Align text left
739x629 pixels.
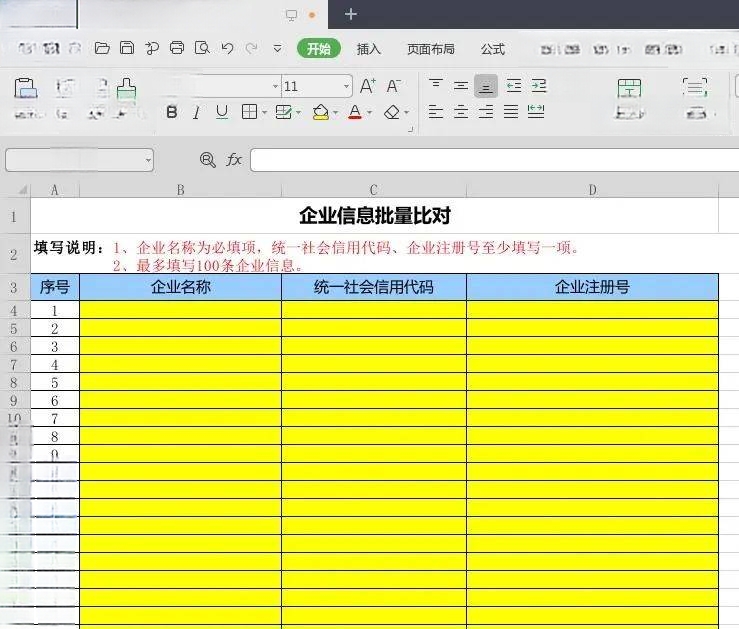(x=435, y=112)
